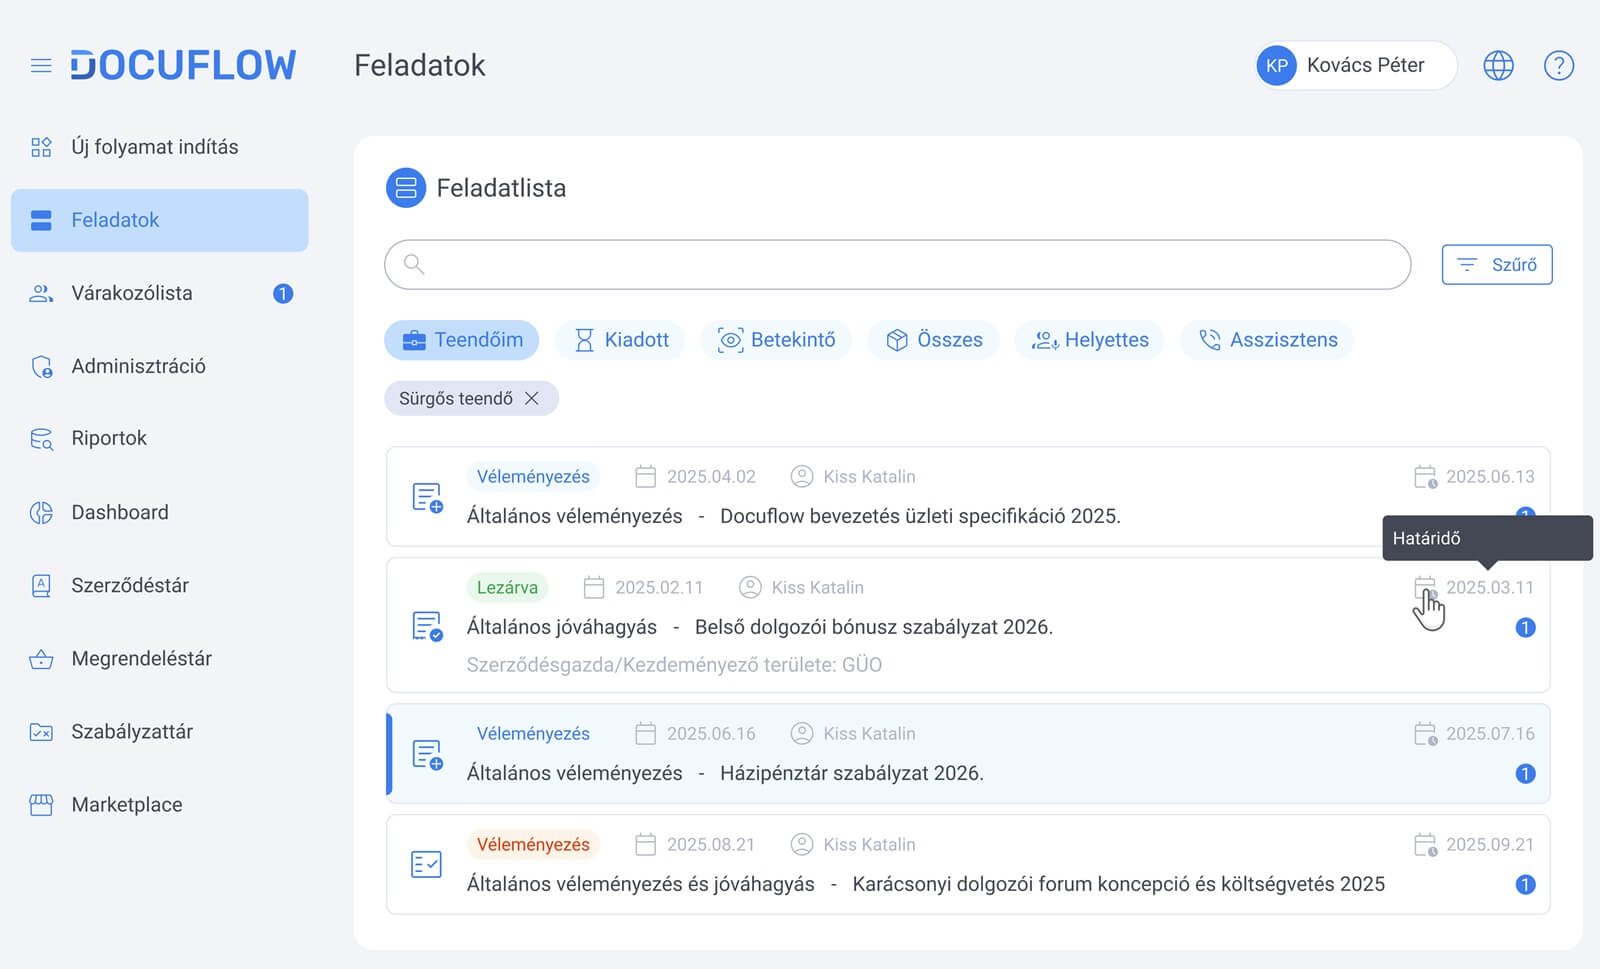Screen dimensions: 1600x969
Task: Click the deadline calendar icon beside 2025.06.13
Action: (1425, 477)
